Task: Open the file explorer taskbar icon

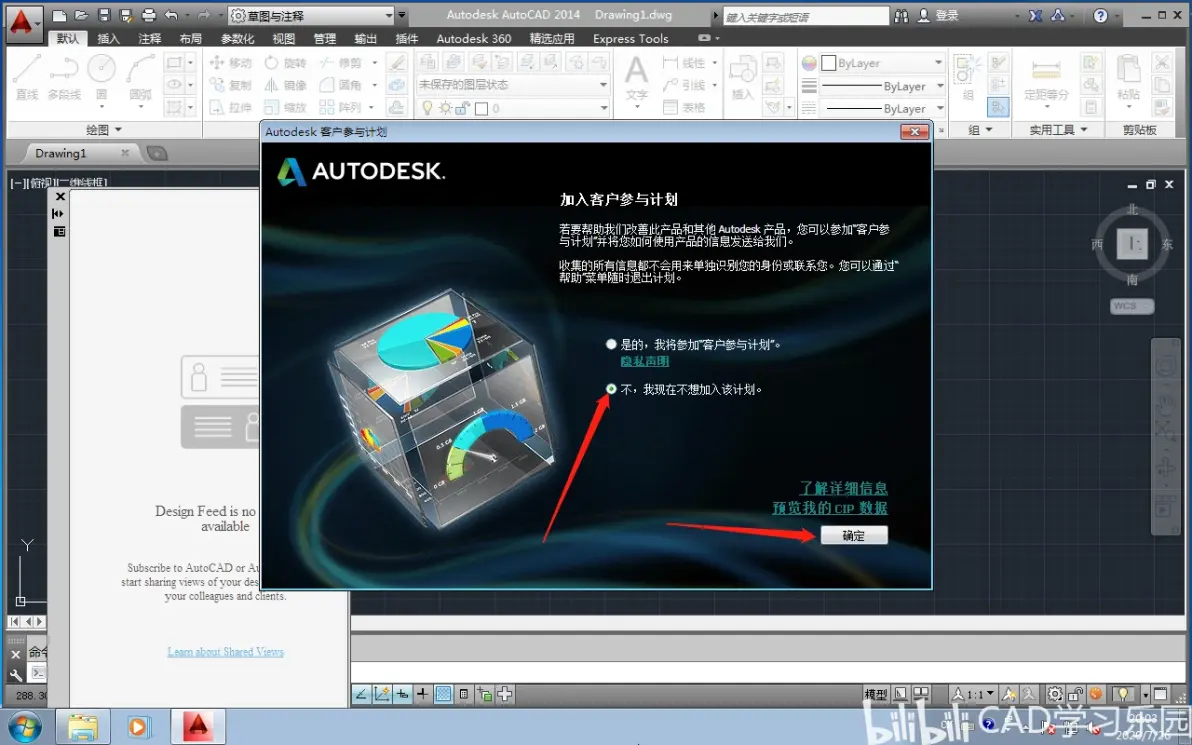Action: pyautogui.click(x=82, y=728)
